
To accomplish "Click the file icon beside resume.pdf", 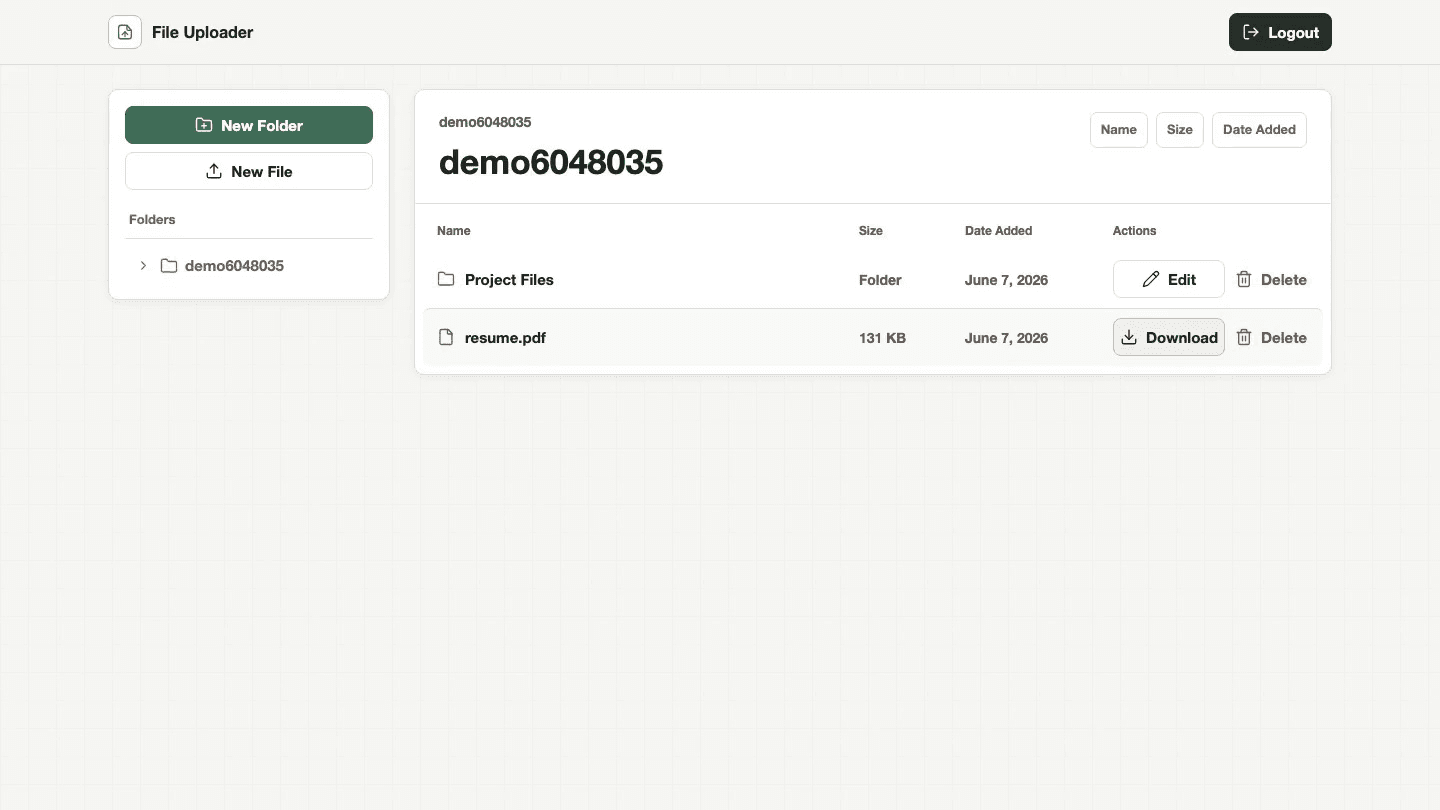I will tap(446, 337).
